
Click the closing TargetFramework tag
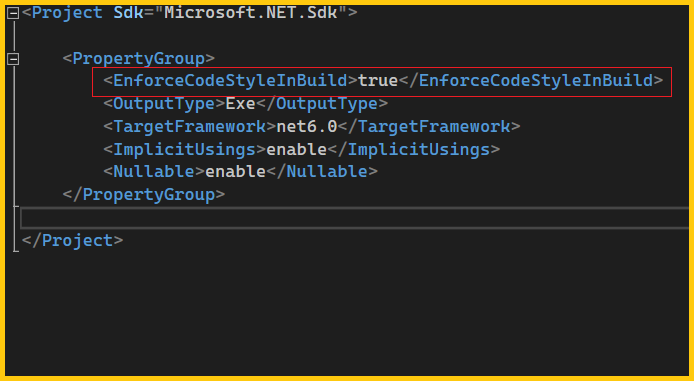pyautogui.click(x=428, y=127)
